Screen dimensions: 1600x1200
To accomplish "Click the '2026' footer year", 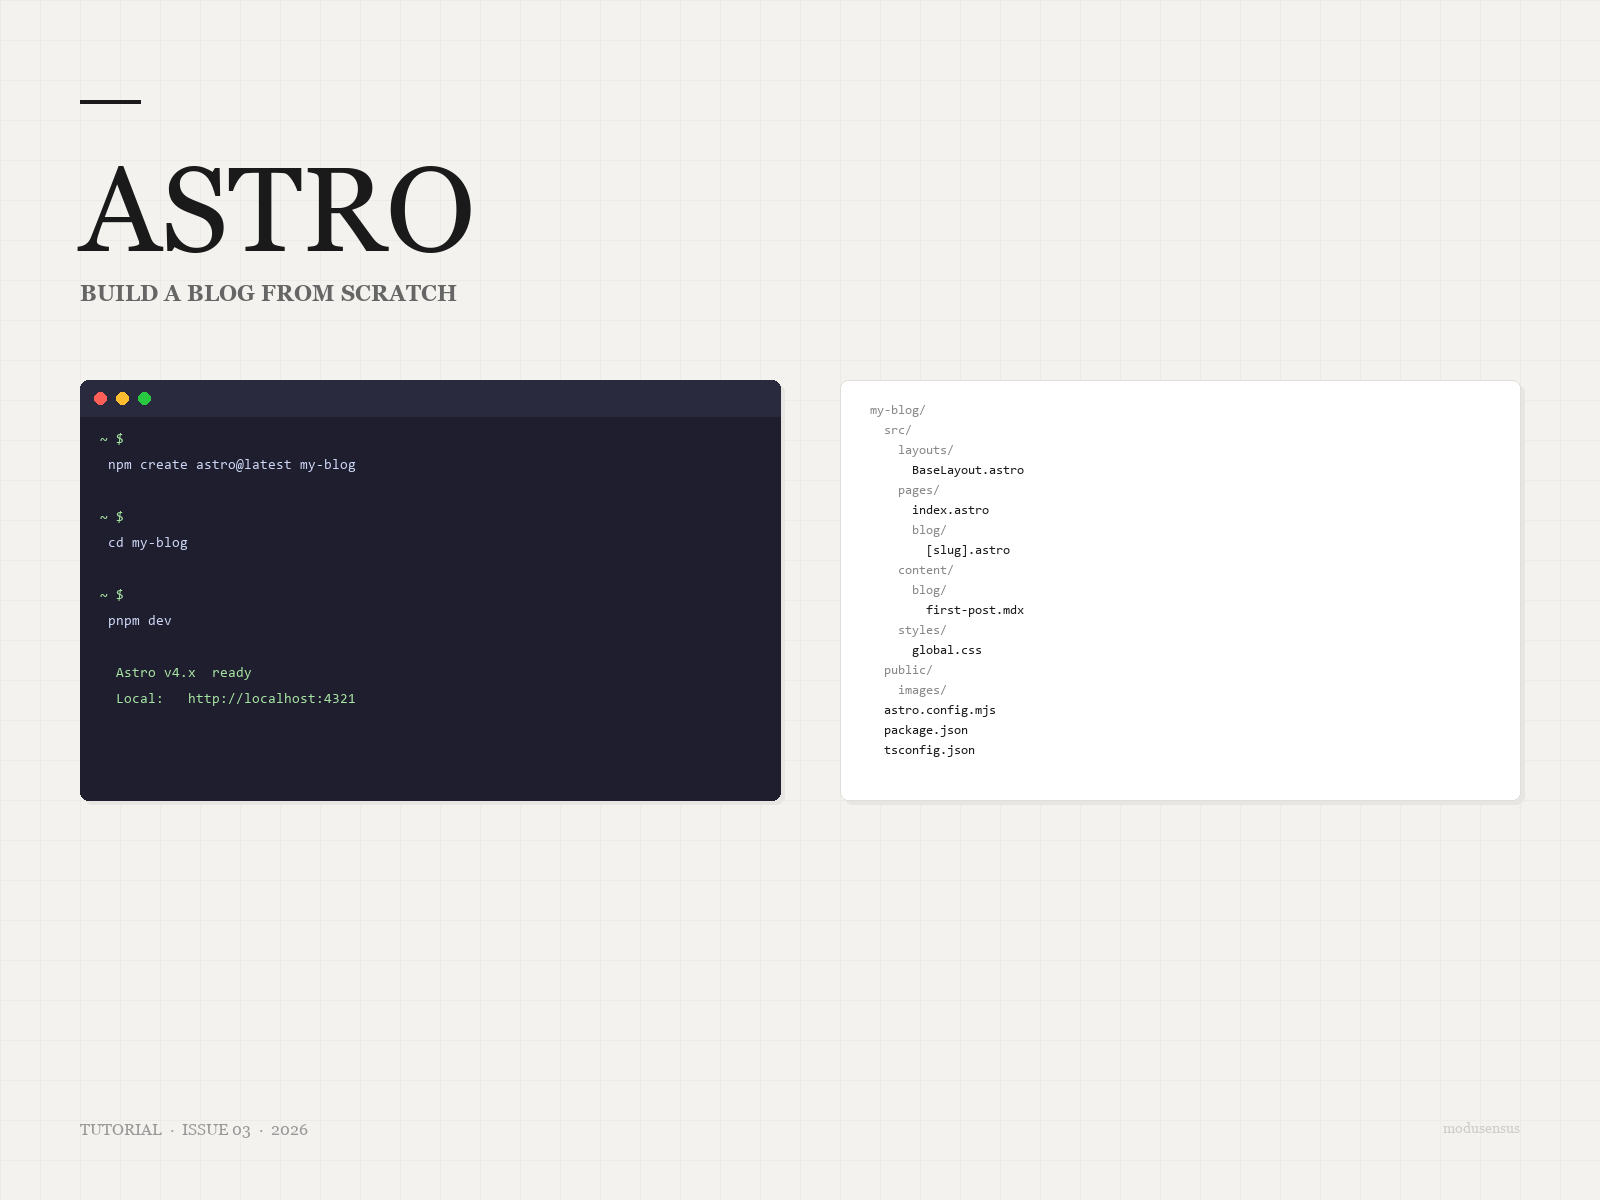I will point(289,1129).
